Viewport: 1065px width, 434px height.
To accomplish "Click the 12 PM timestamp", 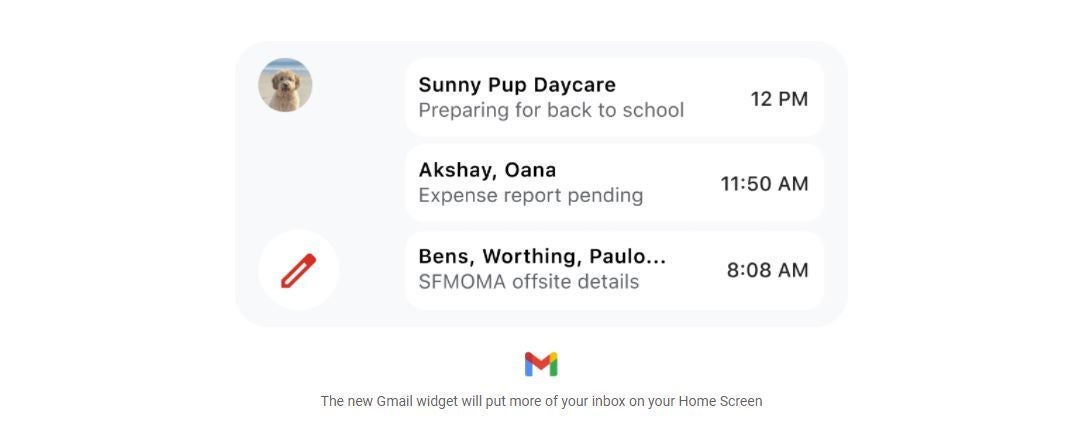I will click(779, 98).
